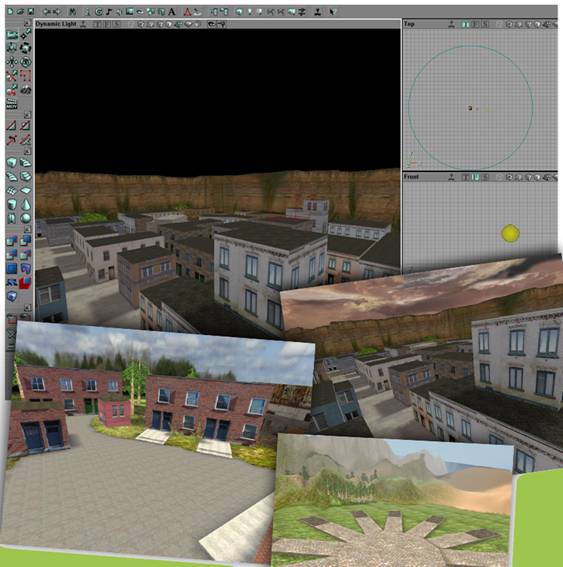This screenshot has width=563, height=567.
Task: Click the New Level icon in top toolbar
Action: click(x=10, y=12)
